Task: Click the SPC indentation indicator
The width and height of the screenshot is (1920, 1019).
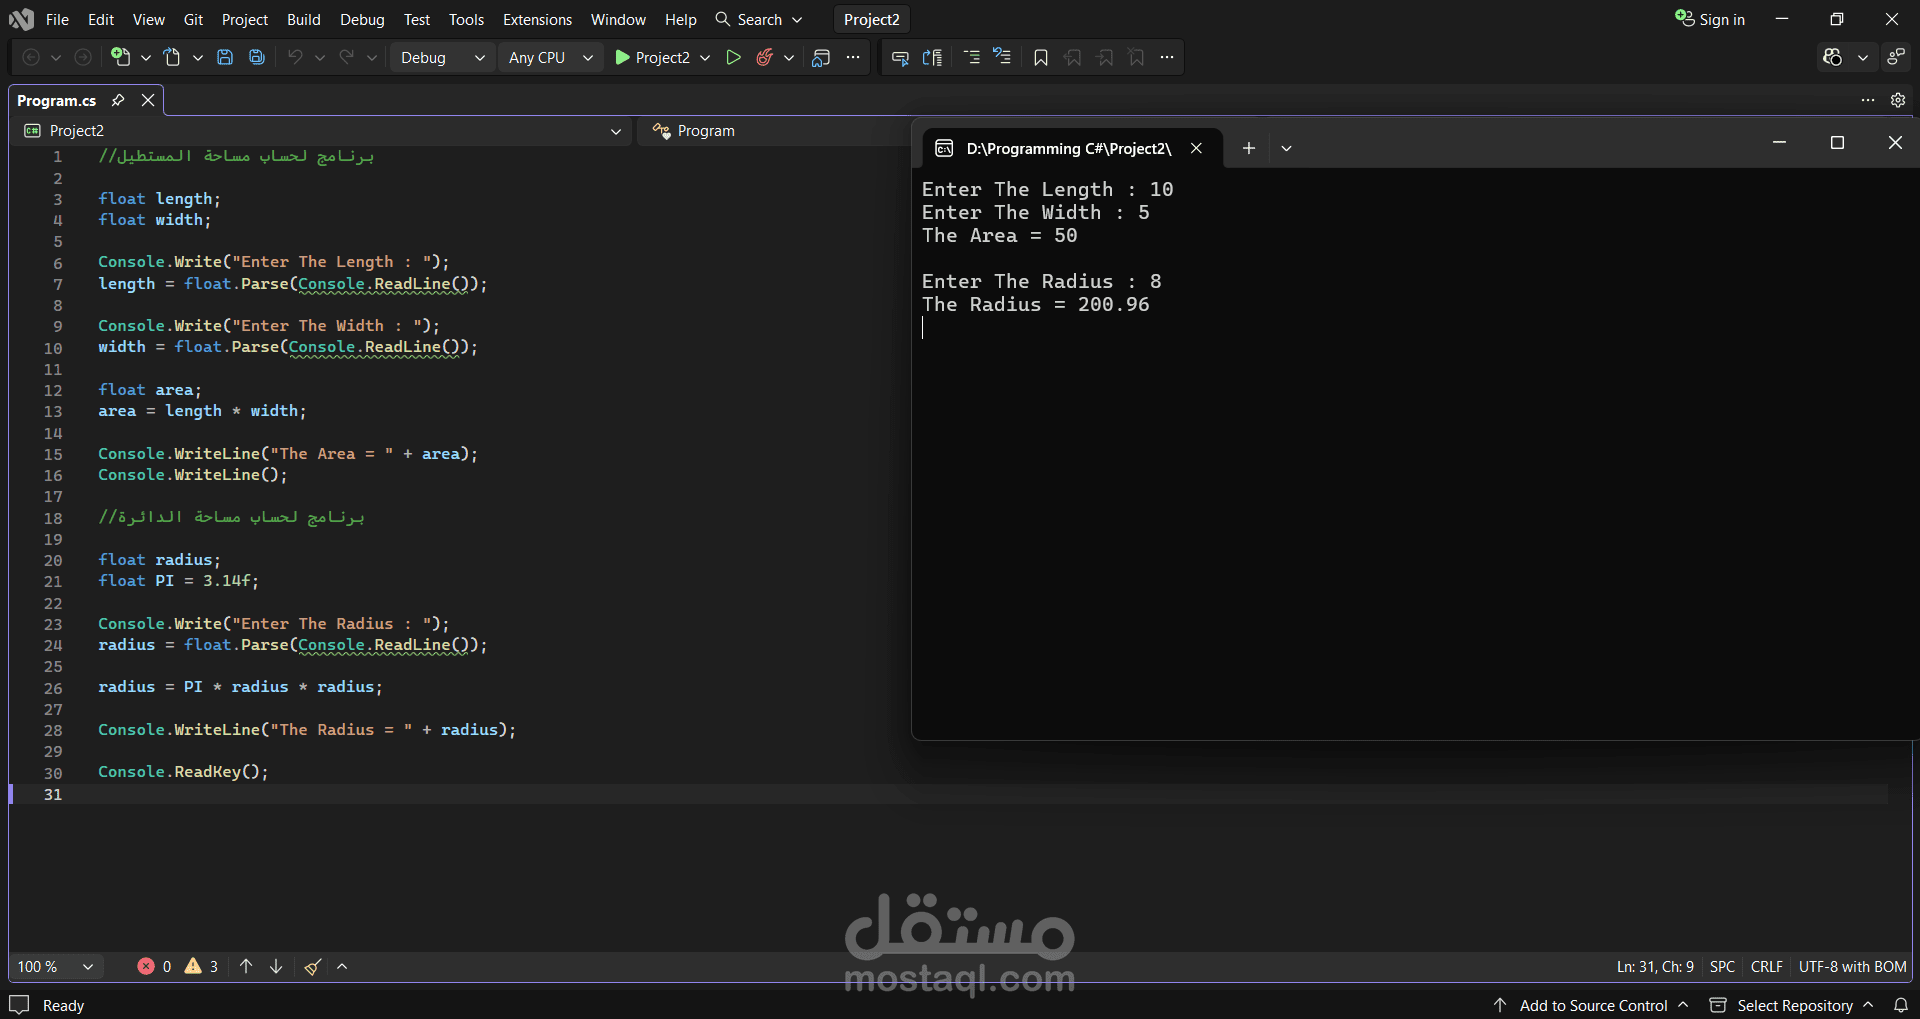Action: pos(1722,966)
